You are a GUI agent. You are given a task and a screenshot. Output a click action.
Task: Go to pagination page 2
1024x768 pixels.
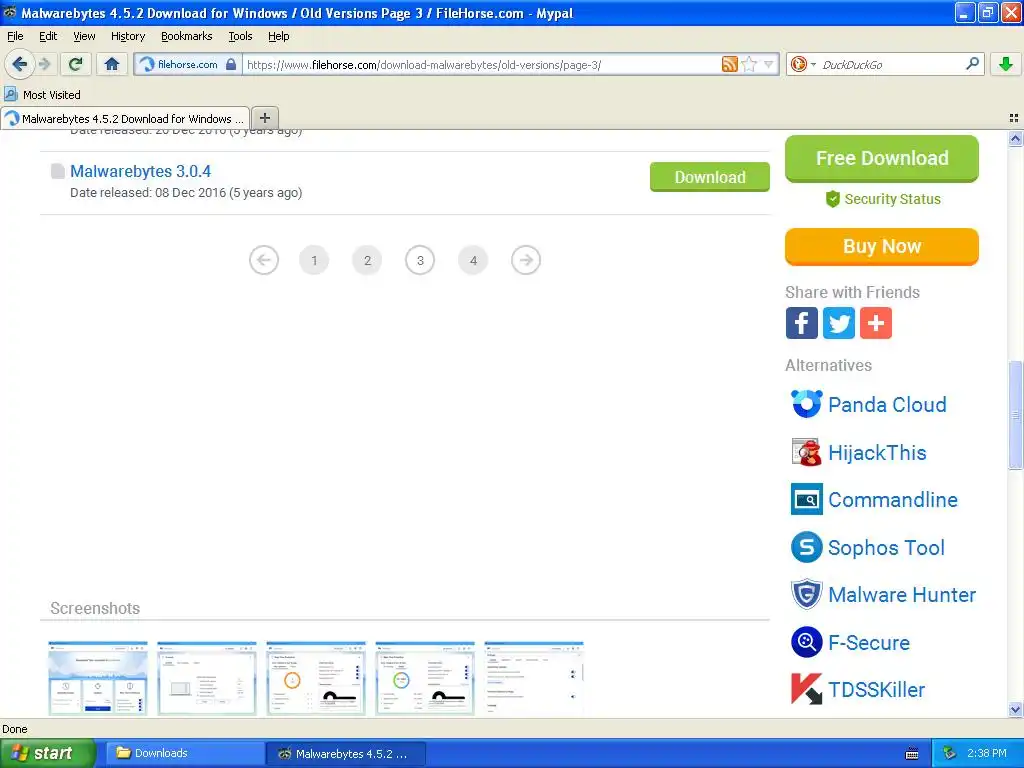[367, 260]
